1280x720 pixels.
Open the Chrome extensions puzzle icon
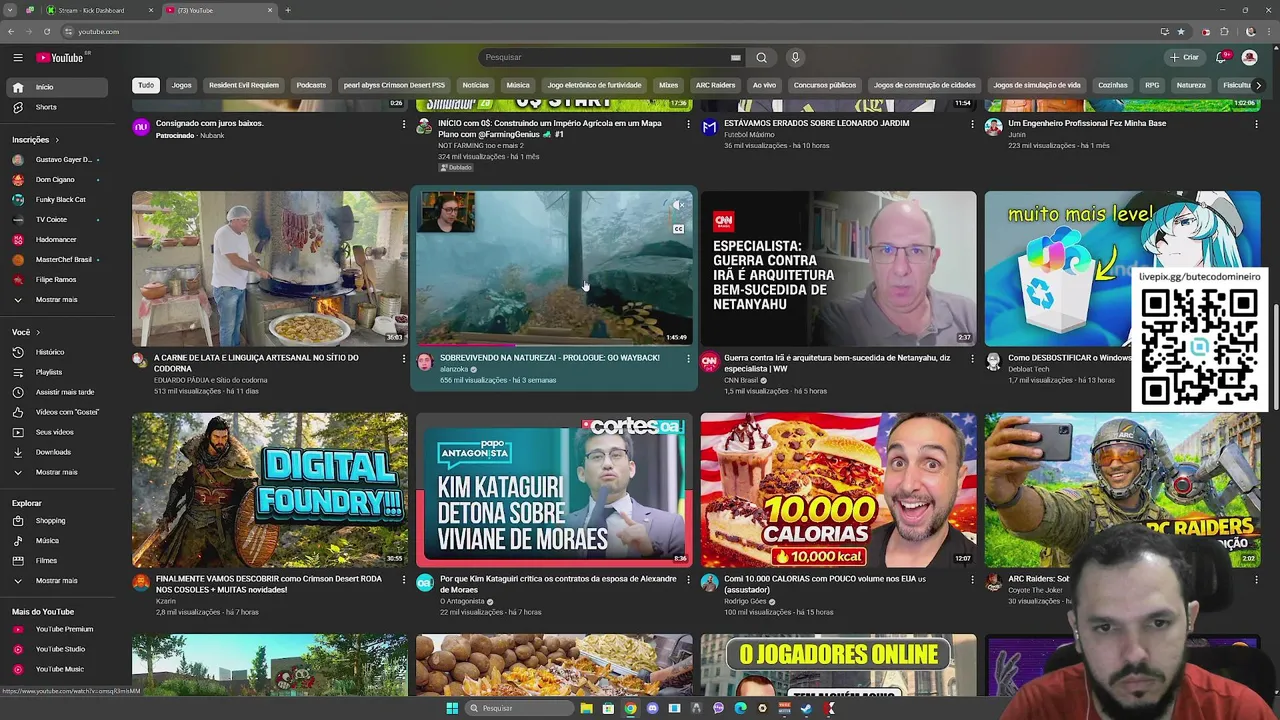1224,32
